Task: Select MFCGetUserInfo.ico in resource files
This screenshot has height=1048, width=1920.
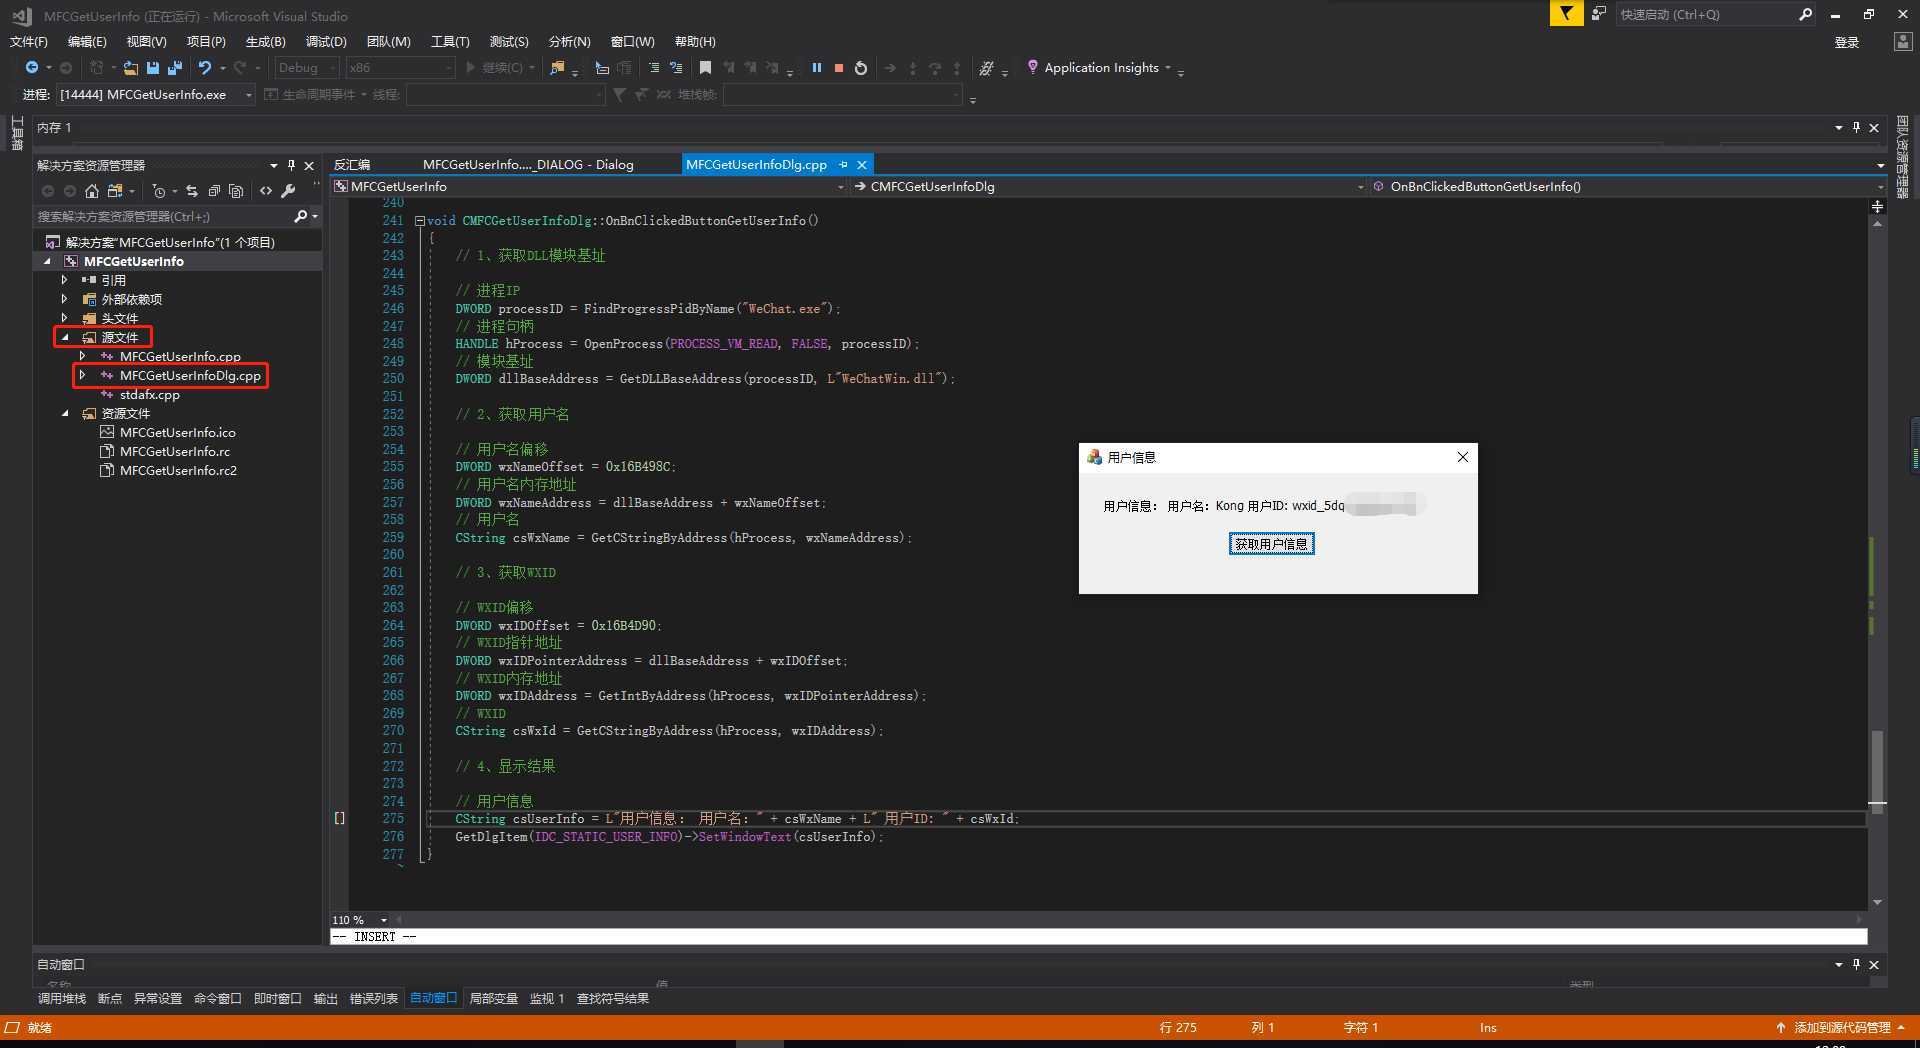Action: pyautogui.click(x=178, y=432)
